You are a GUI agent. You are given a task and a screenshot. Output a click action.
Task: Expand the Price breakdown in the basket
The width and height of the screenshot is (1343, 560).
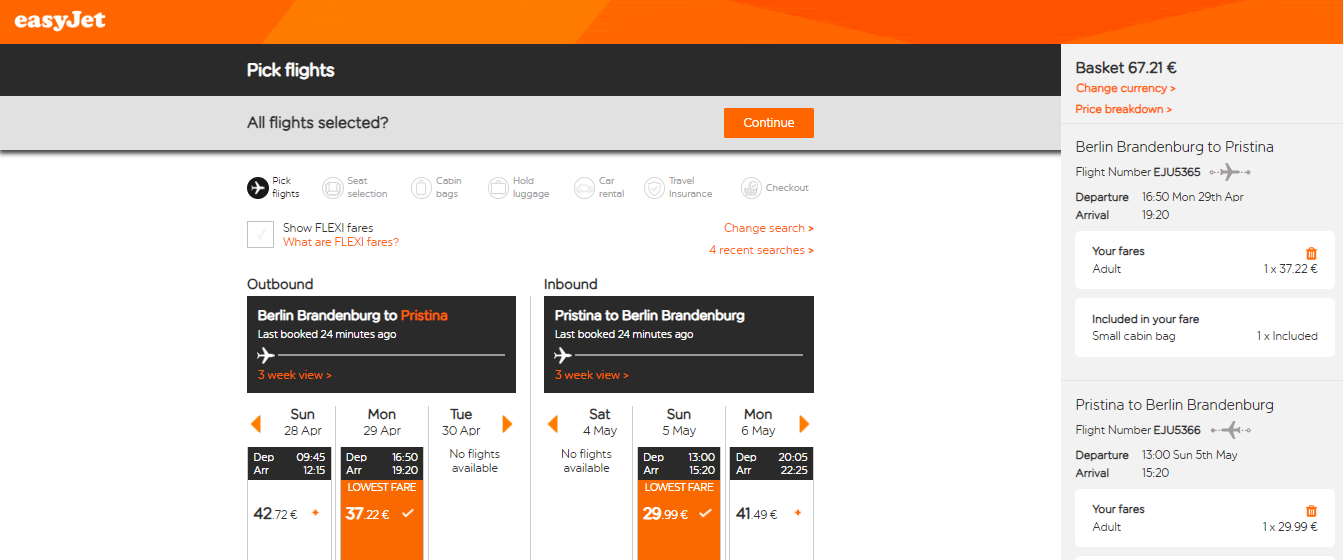[x=1123, y=109]
